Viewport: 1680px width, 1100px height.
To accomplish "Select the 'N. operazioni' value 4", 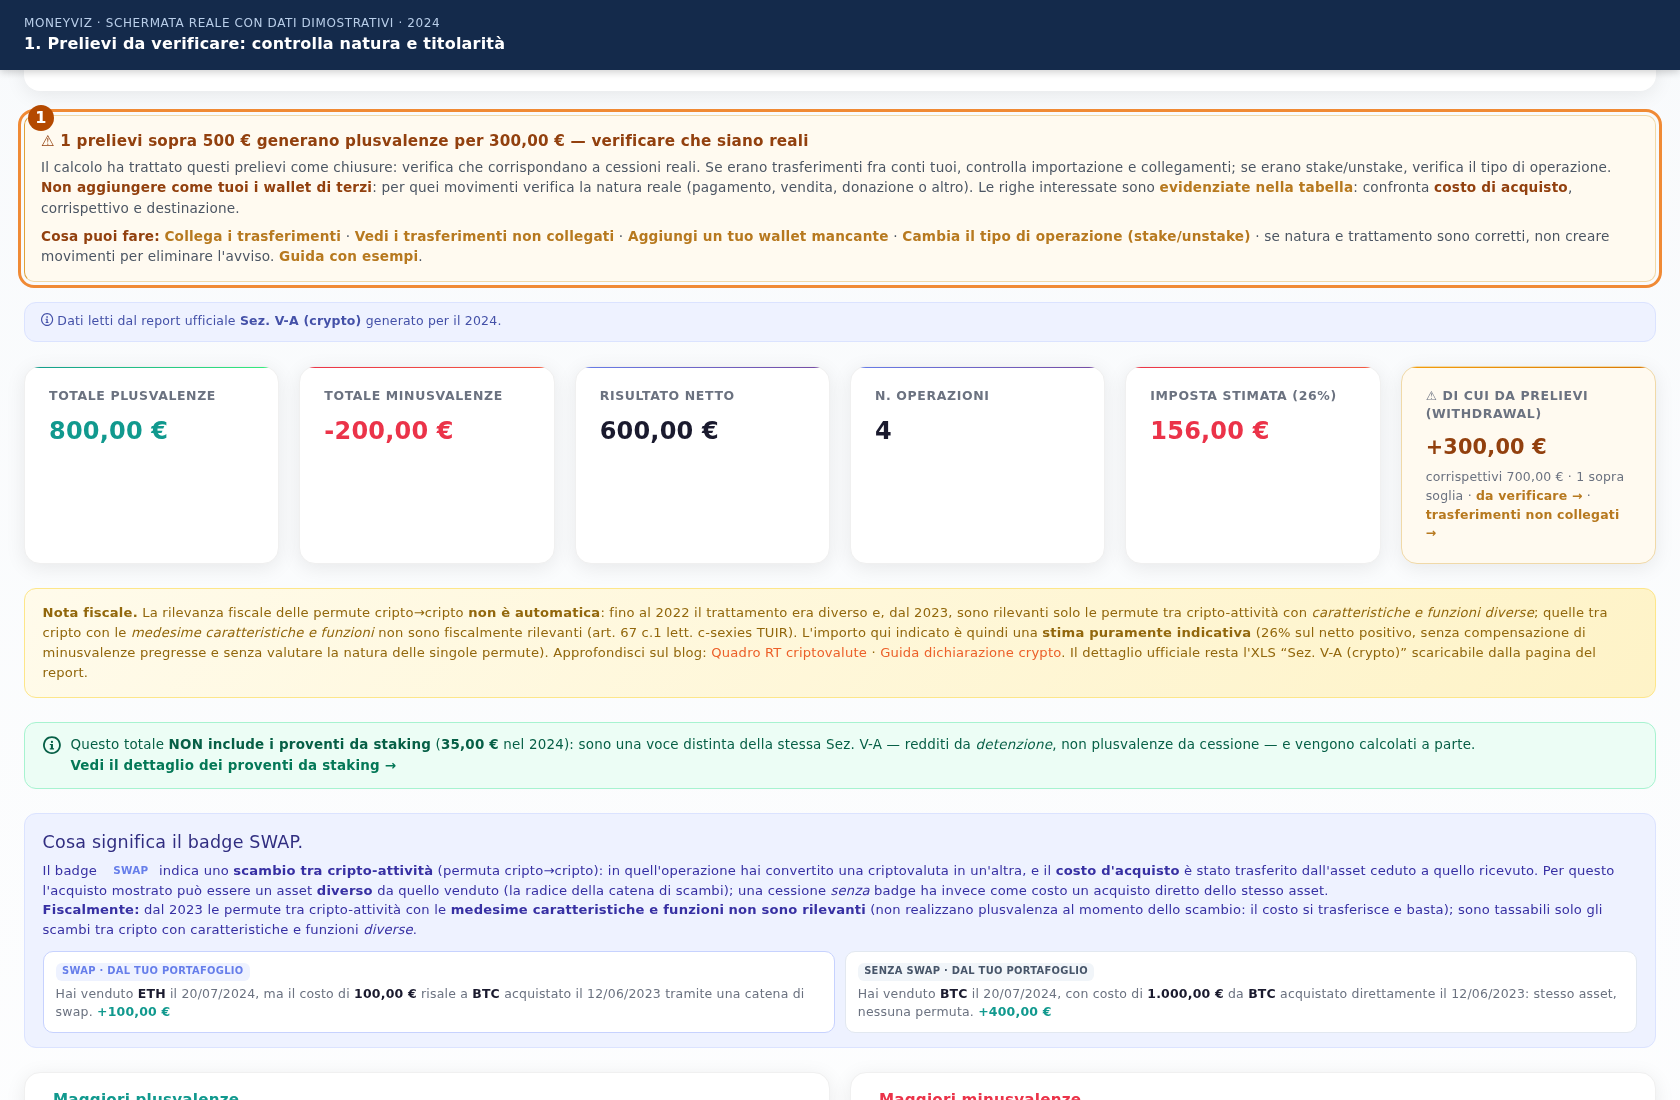I will (883, 430).
